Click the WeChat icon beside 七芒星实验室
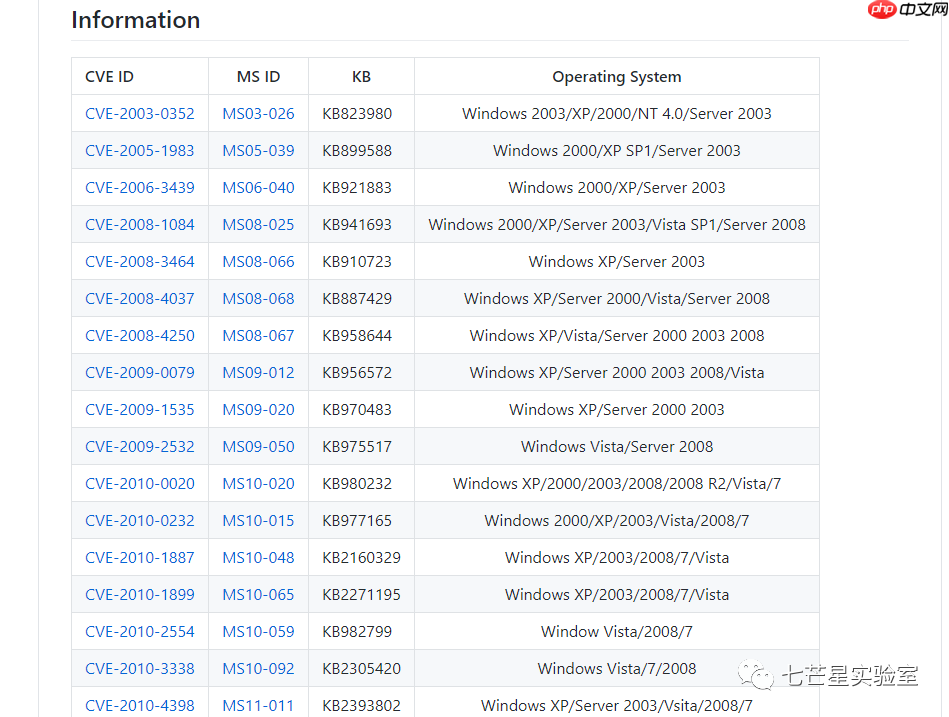The height and width of the screenshot is (717, 949). pyautogui.click(x=756, y=677)
